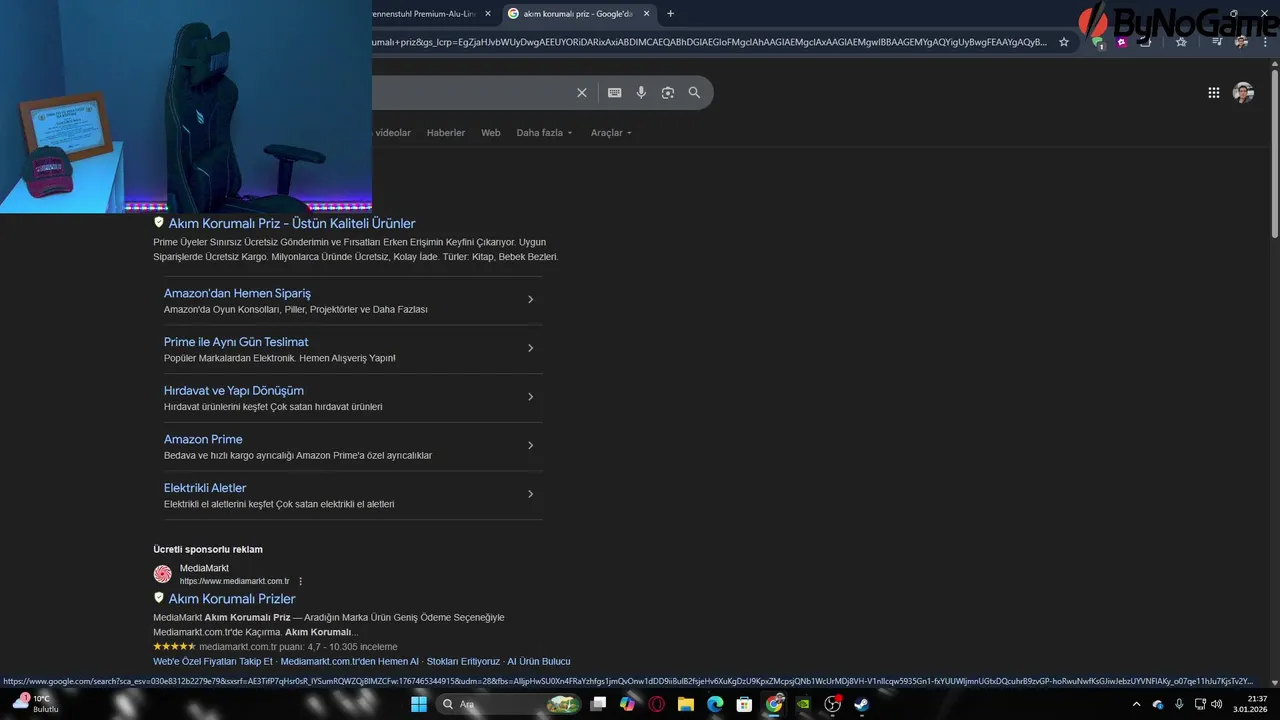Select the 'akım korumalı priz' browser tab
The image size is (1280, 720).
pyautogui.click(x=580, y=14)
